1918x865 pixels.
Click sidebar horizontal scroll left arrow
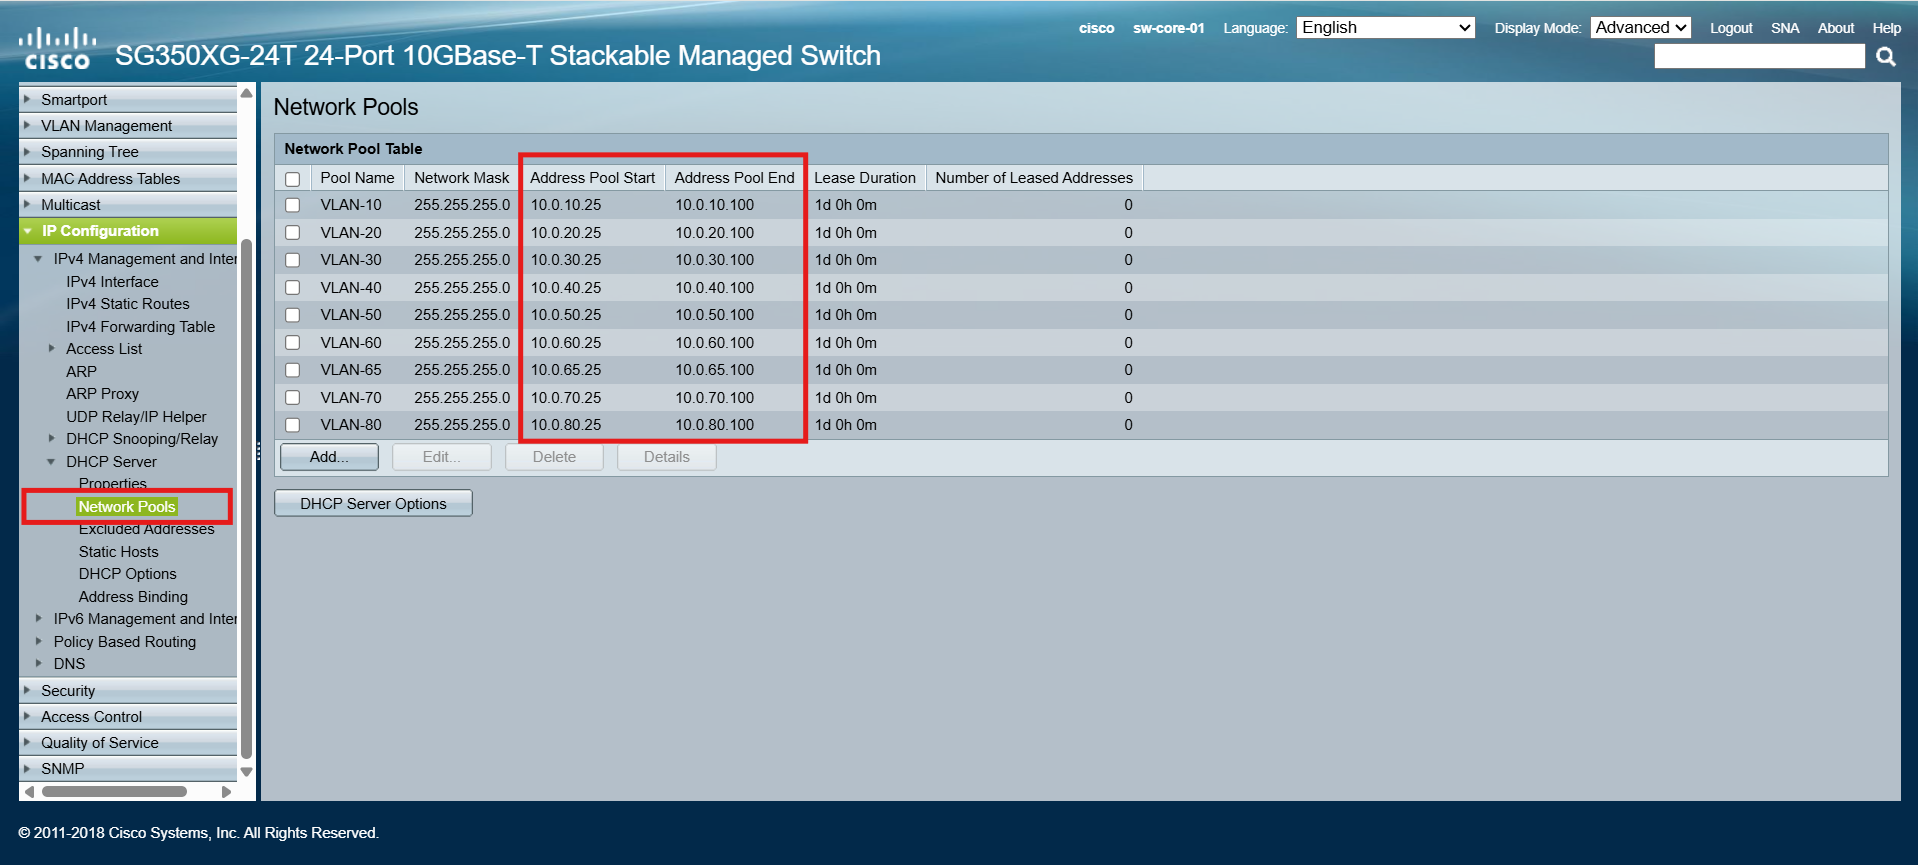(x=30, y=792)
